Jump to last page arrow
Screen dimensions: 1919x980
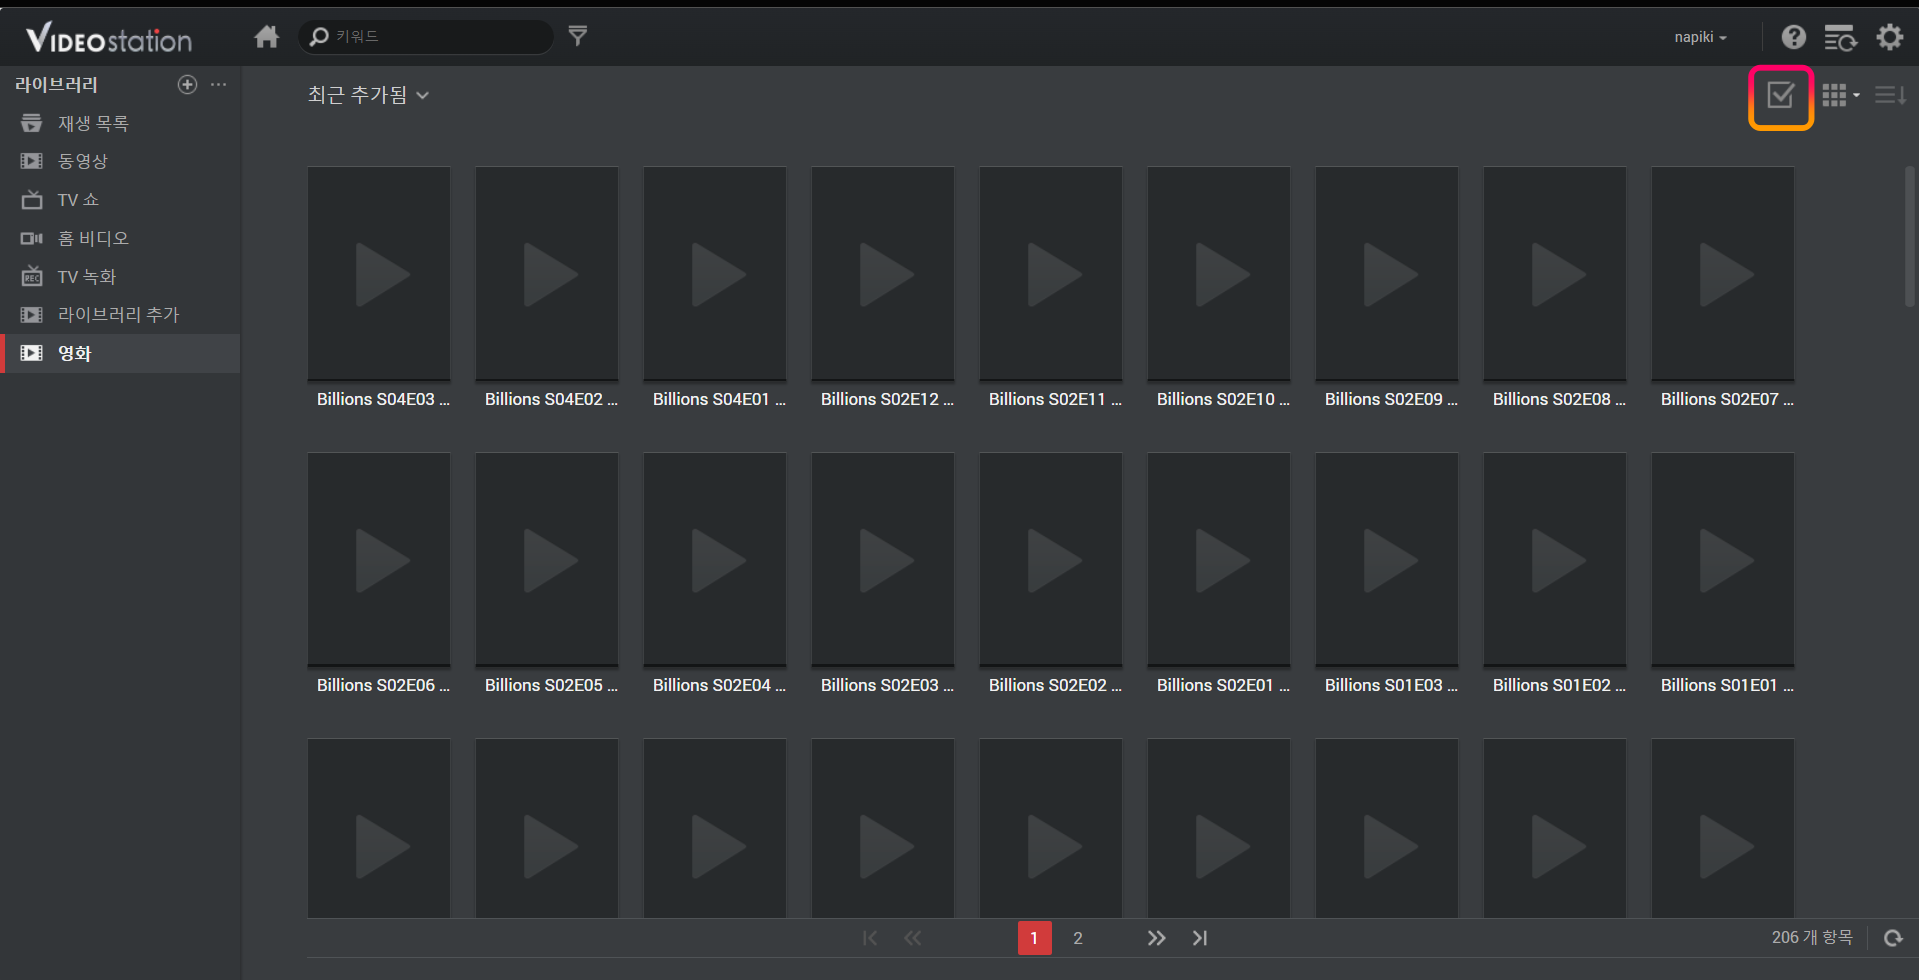click(x=1200, y=938)
